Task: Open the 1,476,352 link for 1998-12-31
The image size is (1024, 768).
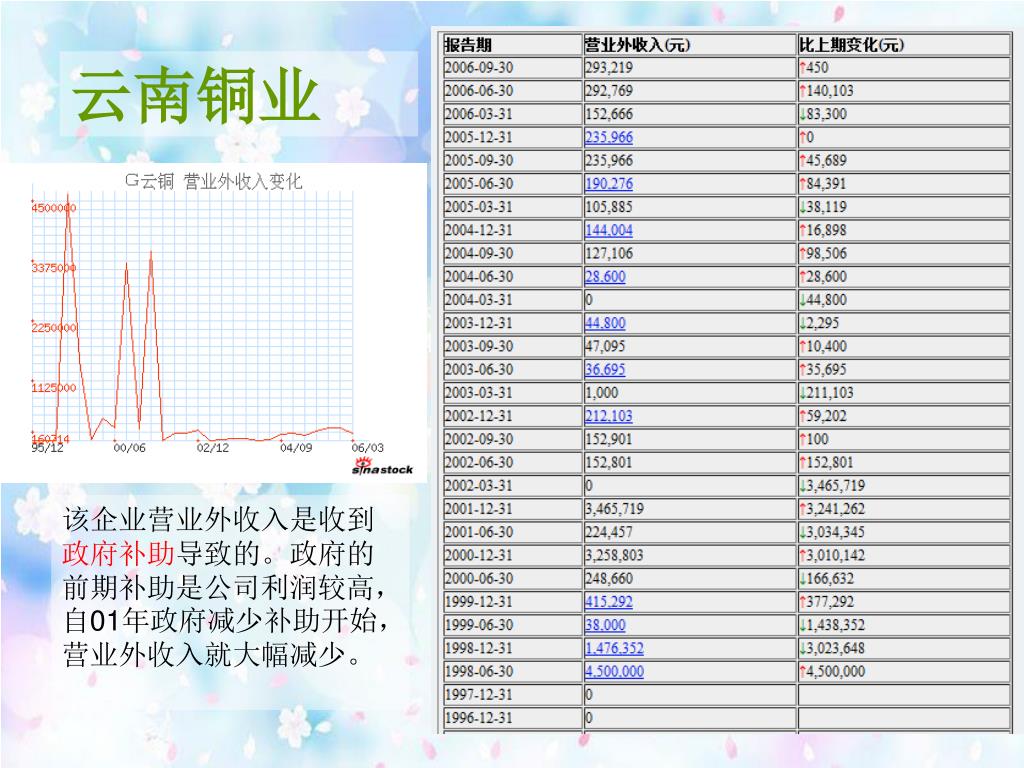Action: pos(615,648)
